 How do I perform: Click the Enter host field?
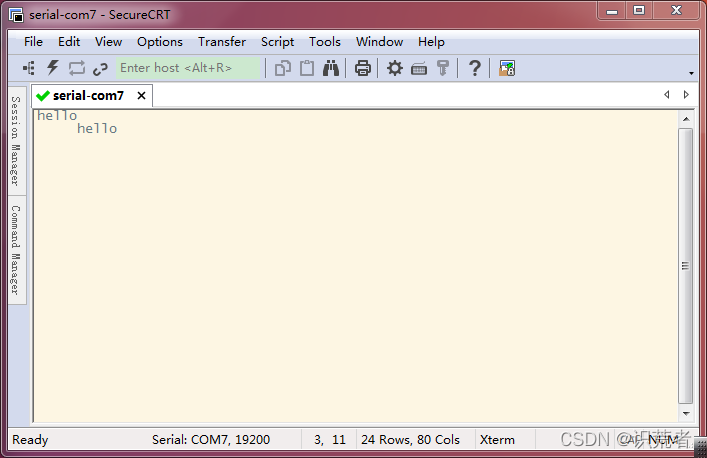click(x=188, y=68)
